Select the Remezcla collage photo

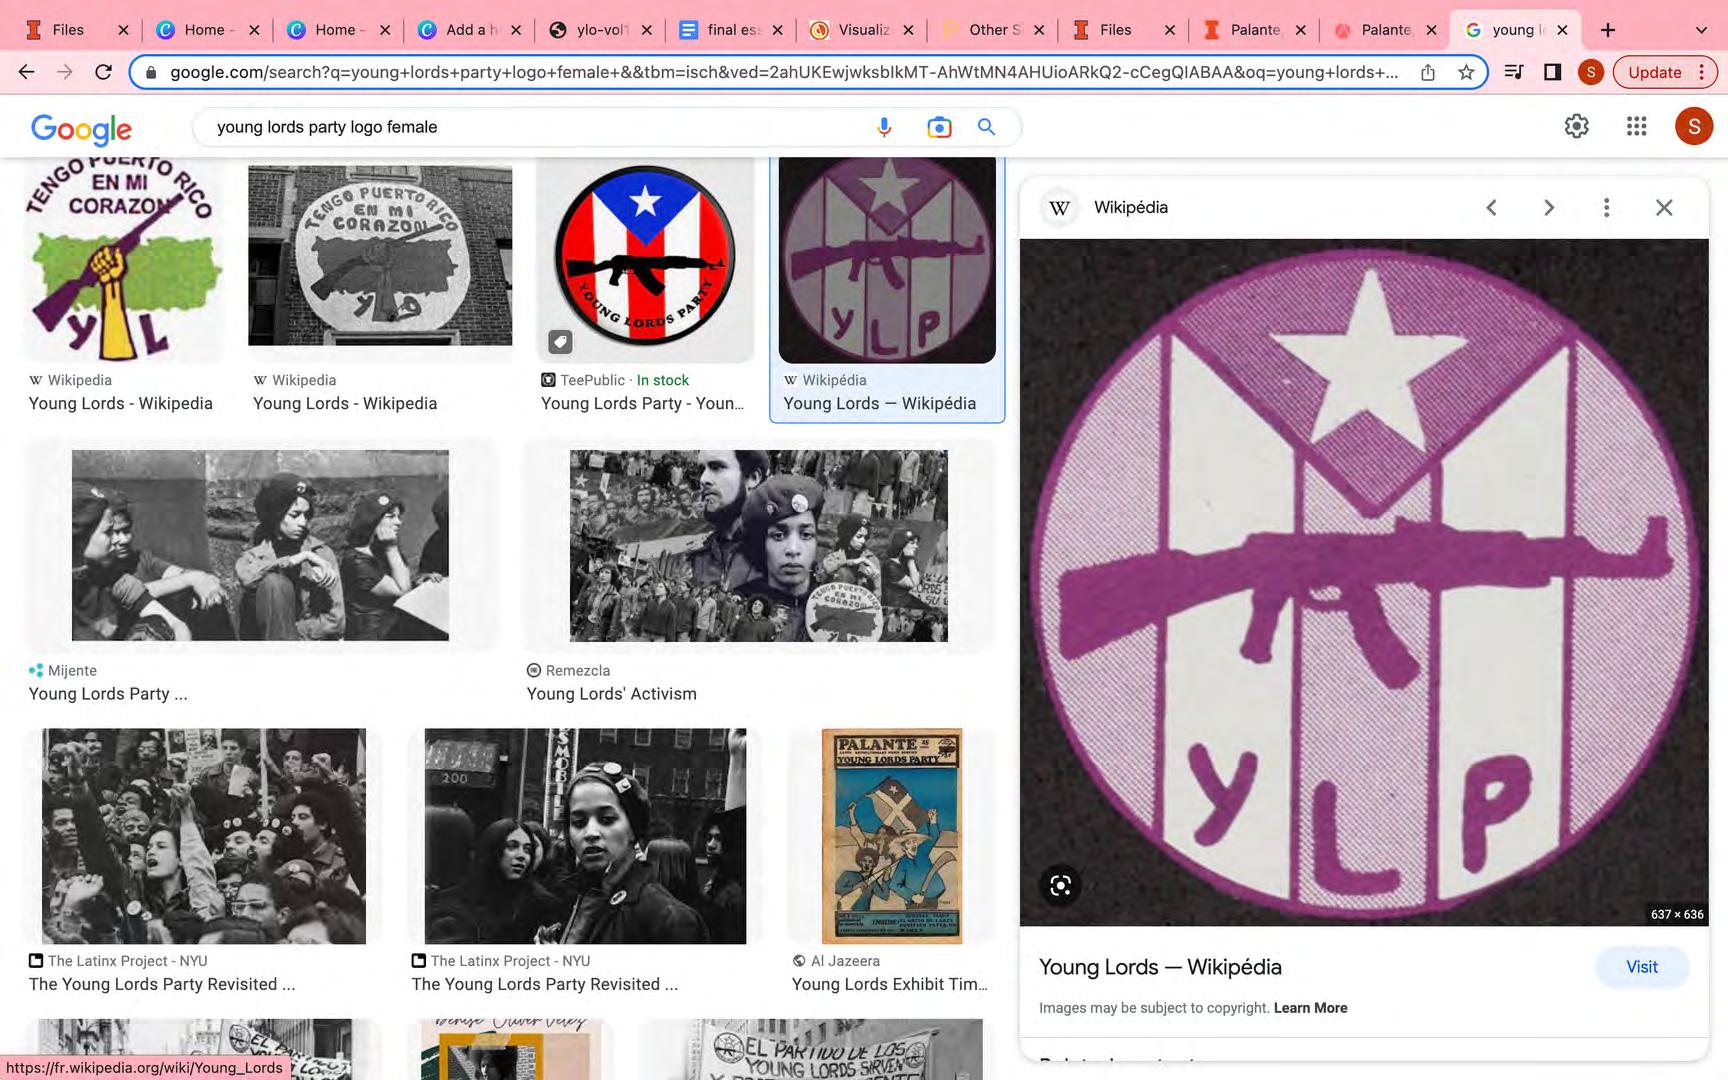click(x=758, y=545)
